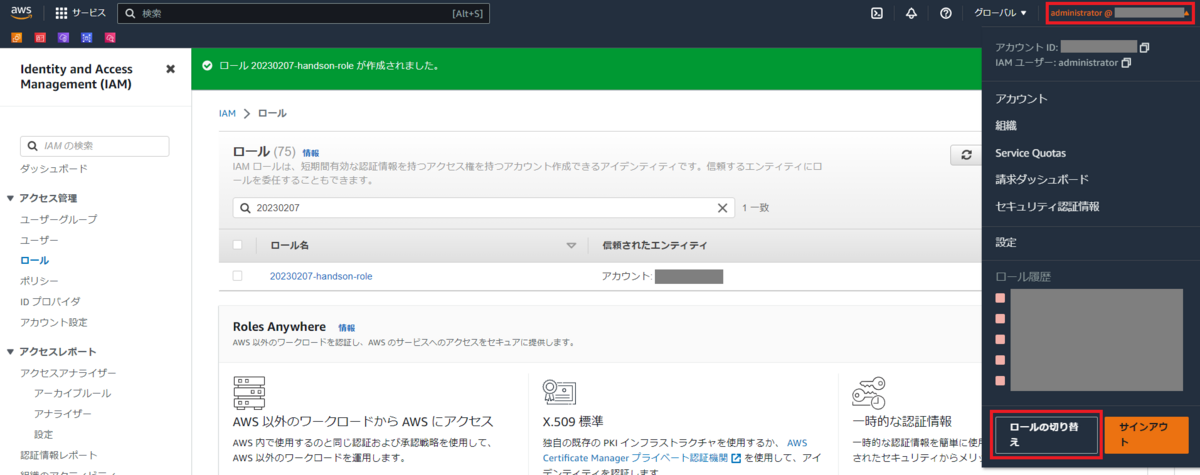1200x475 pixels.
Task: Click the orange favorite service icon
Action: (x=16, y=37)
